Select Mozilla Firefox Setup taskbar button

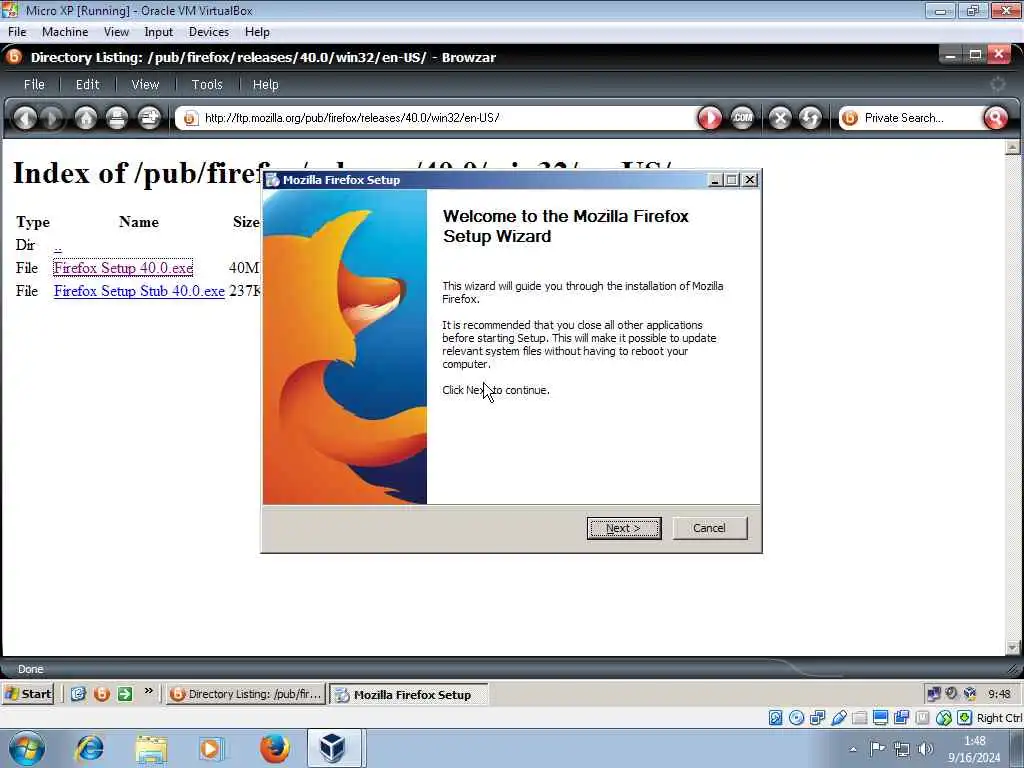click(x=409, y=694)
